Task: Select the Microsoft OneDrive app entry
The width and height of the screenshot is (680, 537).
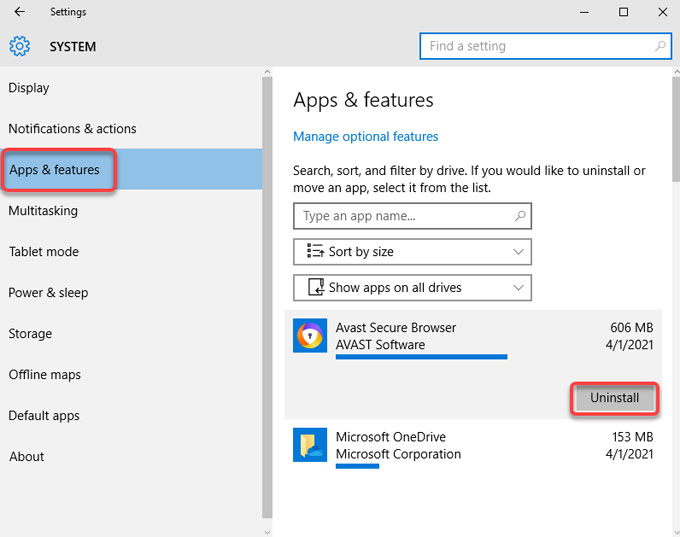Action: [473, 446]
